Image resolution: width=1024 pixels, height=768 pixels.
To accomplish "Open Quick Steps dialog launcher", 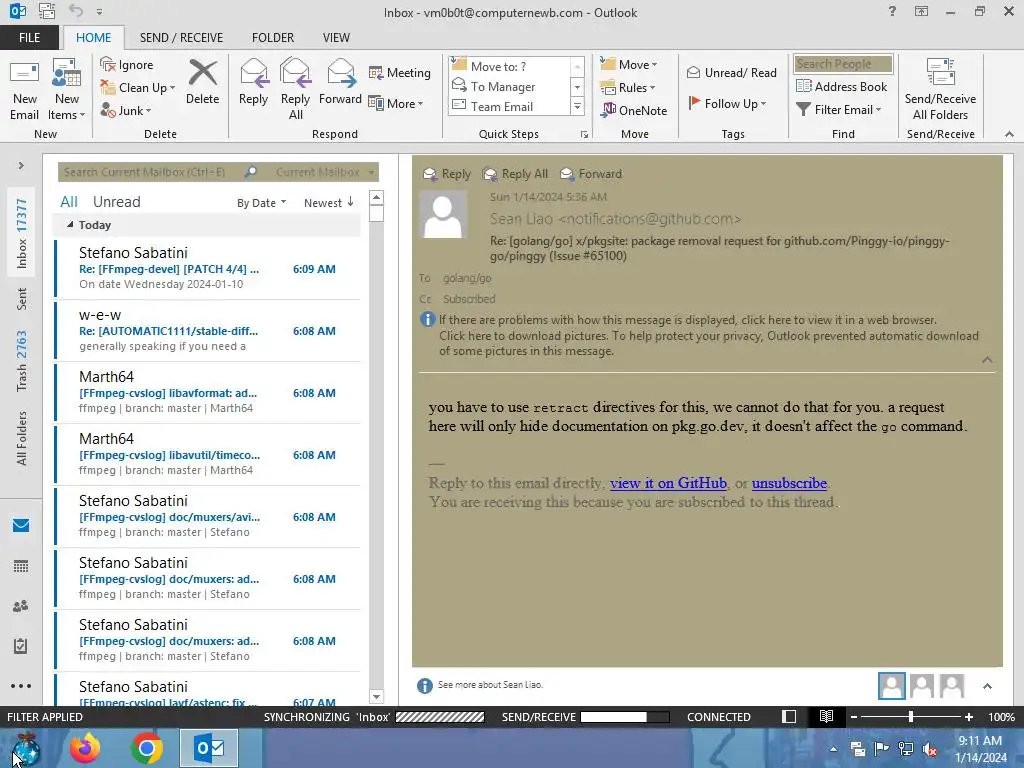I will [584, 135].
